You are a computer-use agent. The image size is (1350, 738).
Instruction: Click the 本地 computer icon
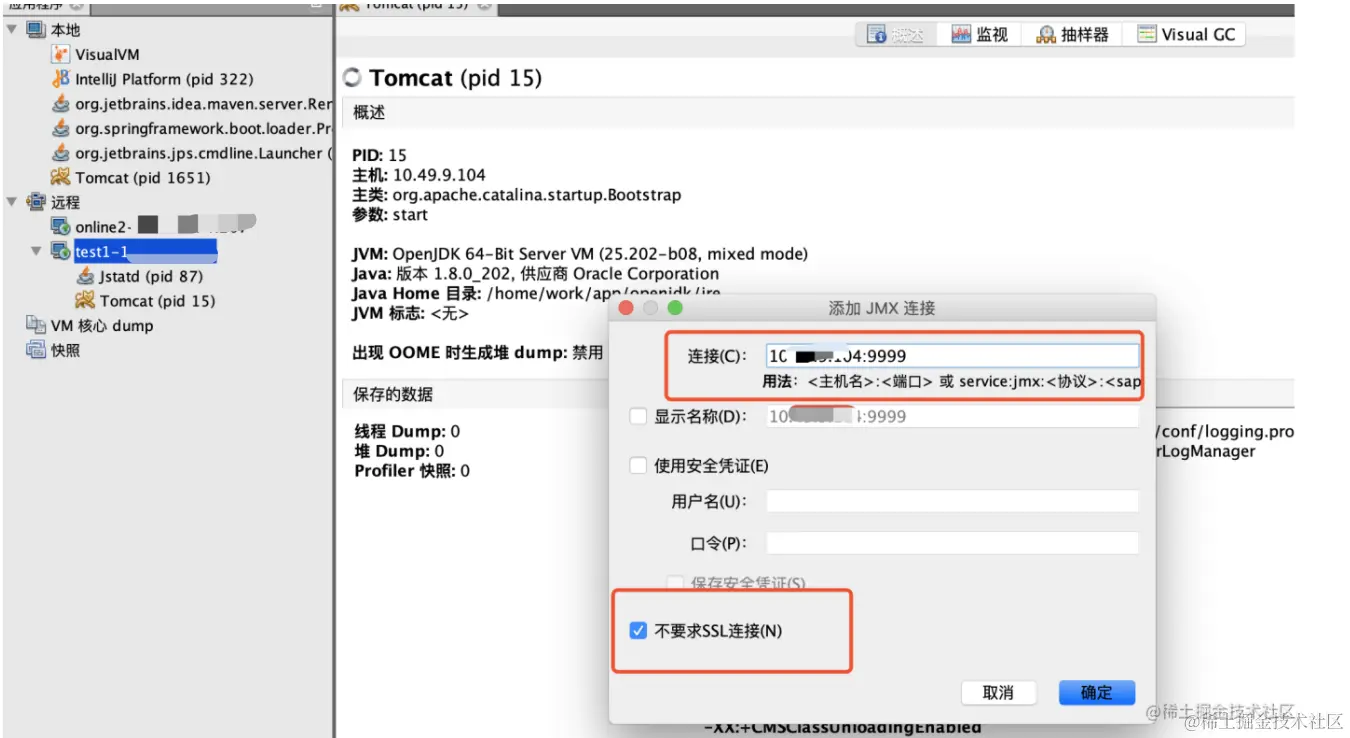click(x=36, y=29)
